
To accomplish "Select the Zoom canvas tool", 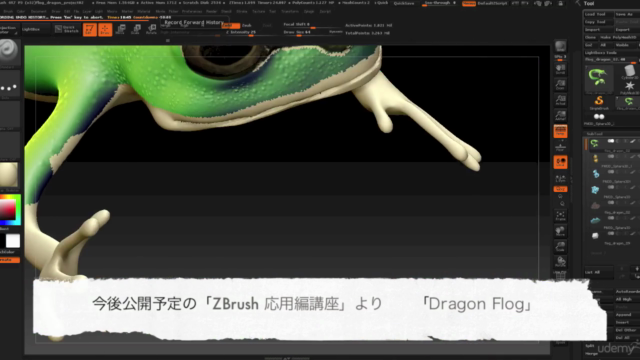I will [560, 84].
